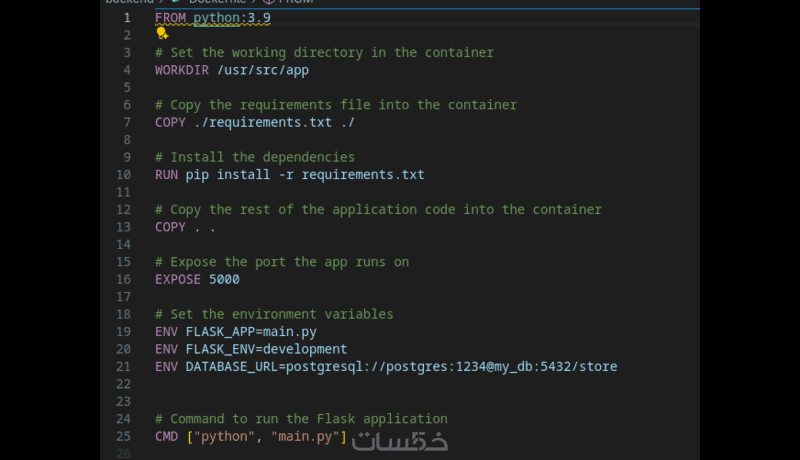Click FLASK_ENV=development text
This screenshot has height=460, width=800.
coord(267,349)
